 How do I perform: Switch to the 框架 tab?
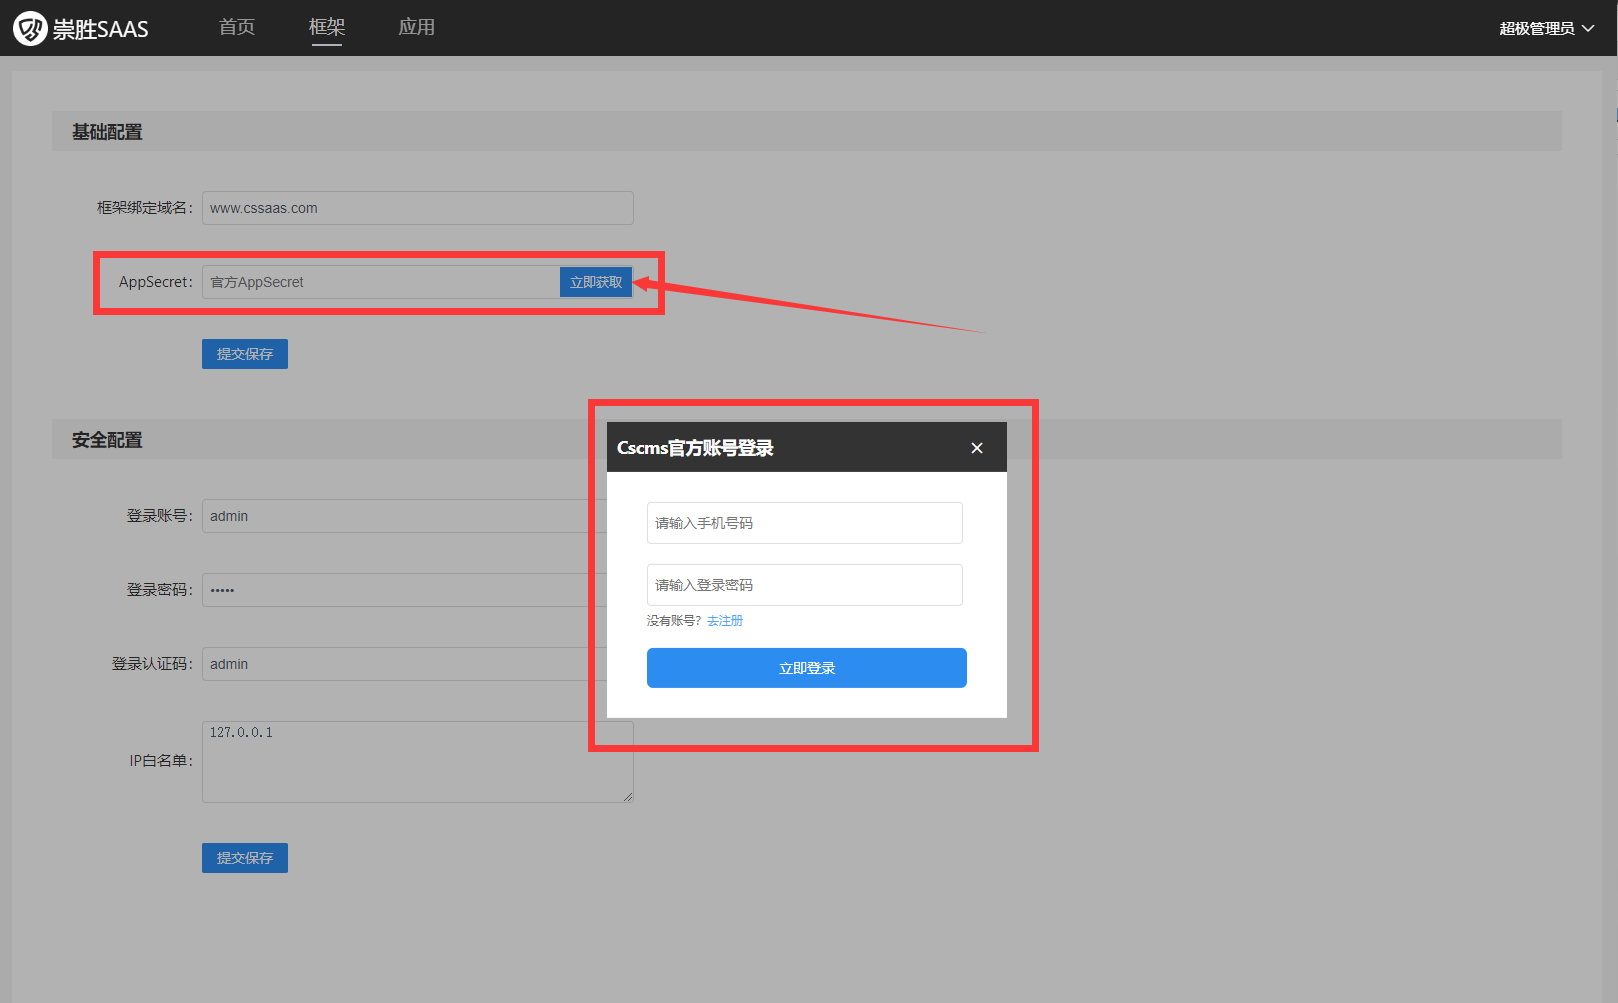(x=327, y=27)
